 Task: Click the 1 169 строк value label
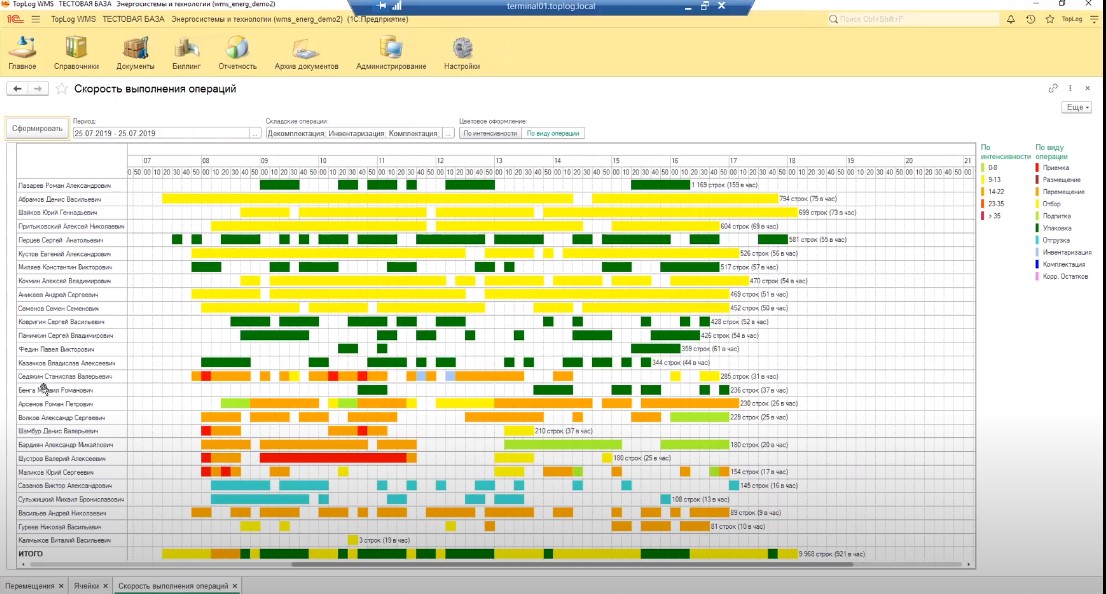[724, 185]
